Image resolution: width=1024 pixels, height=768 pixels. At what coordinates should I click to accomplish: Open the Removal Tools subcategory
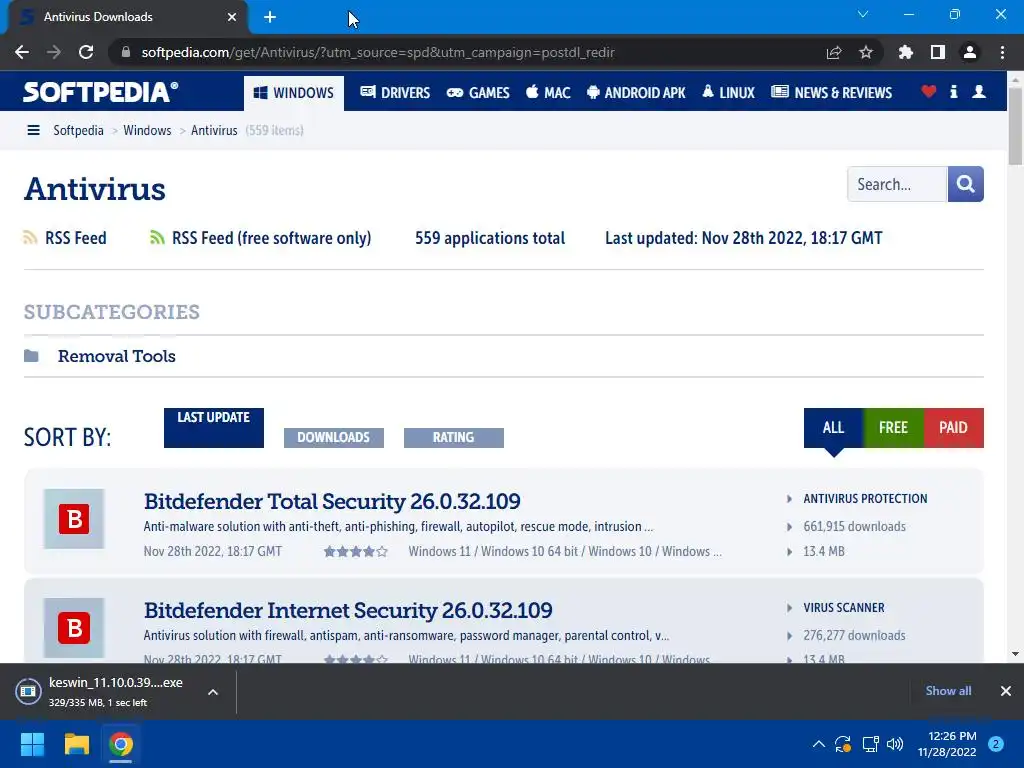tap(117, 356)
